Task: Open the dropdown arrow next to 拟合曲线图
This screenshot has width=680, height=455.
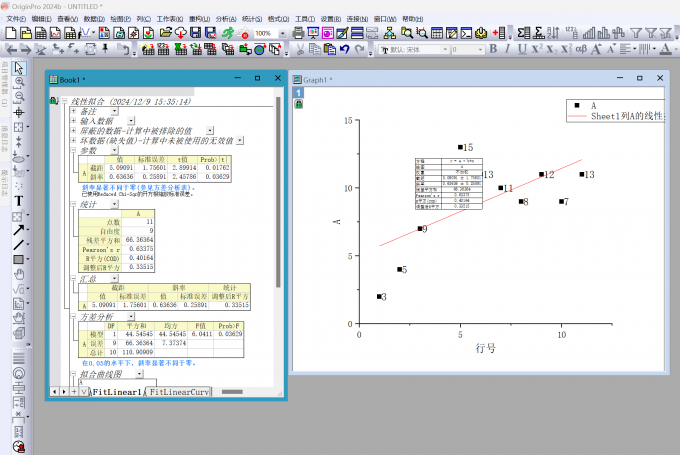Action: click(x=139, y=374)
